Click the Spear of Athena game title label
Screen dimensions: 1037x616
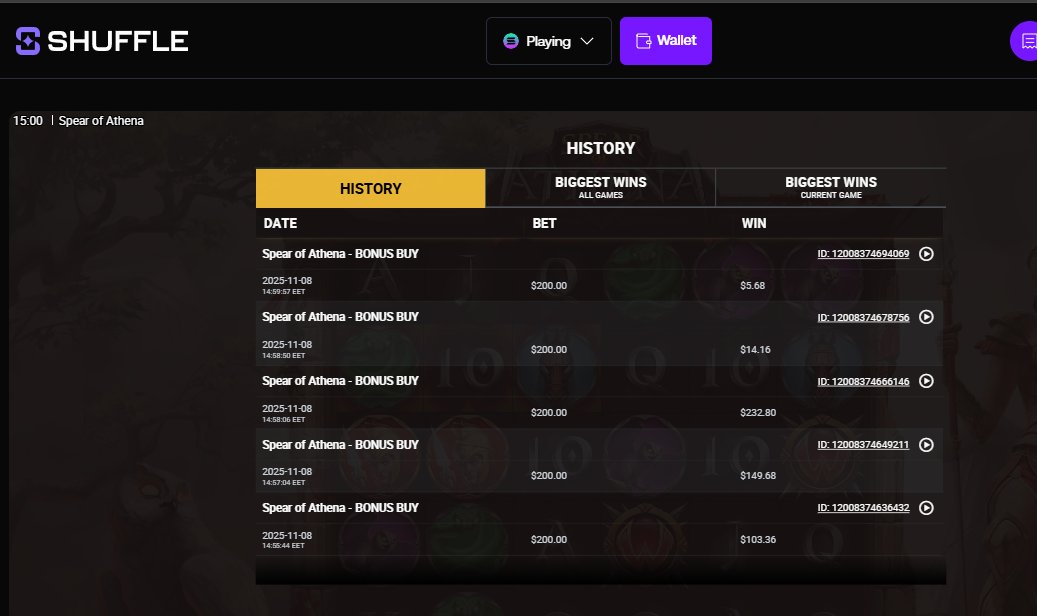tap(101, 121)
